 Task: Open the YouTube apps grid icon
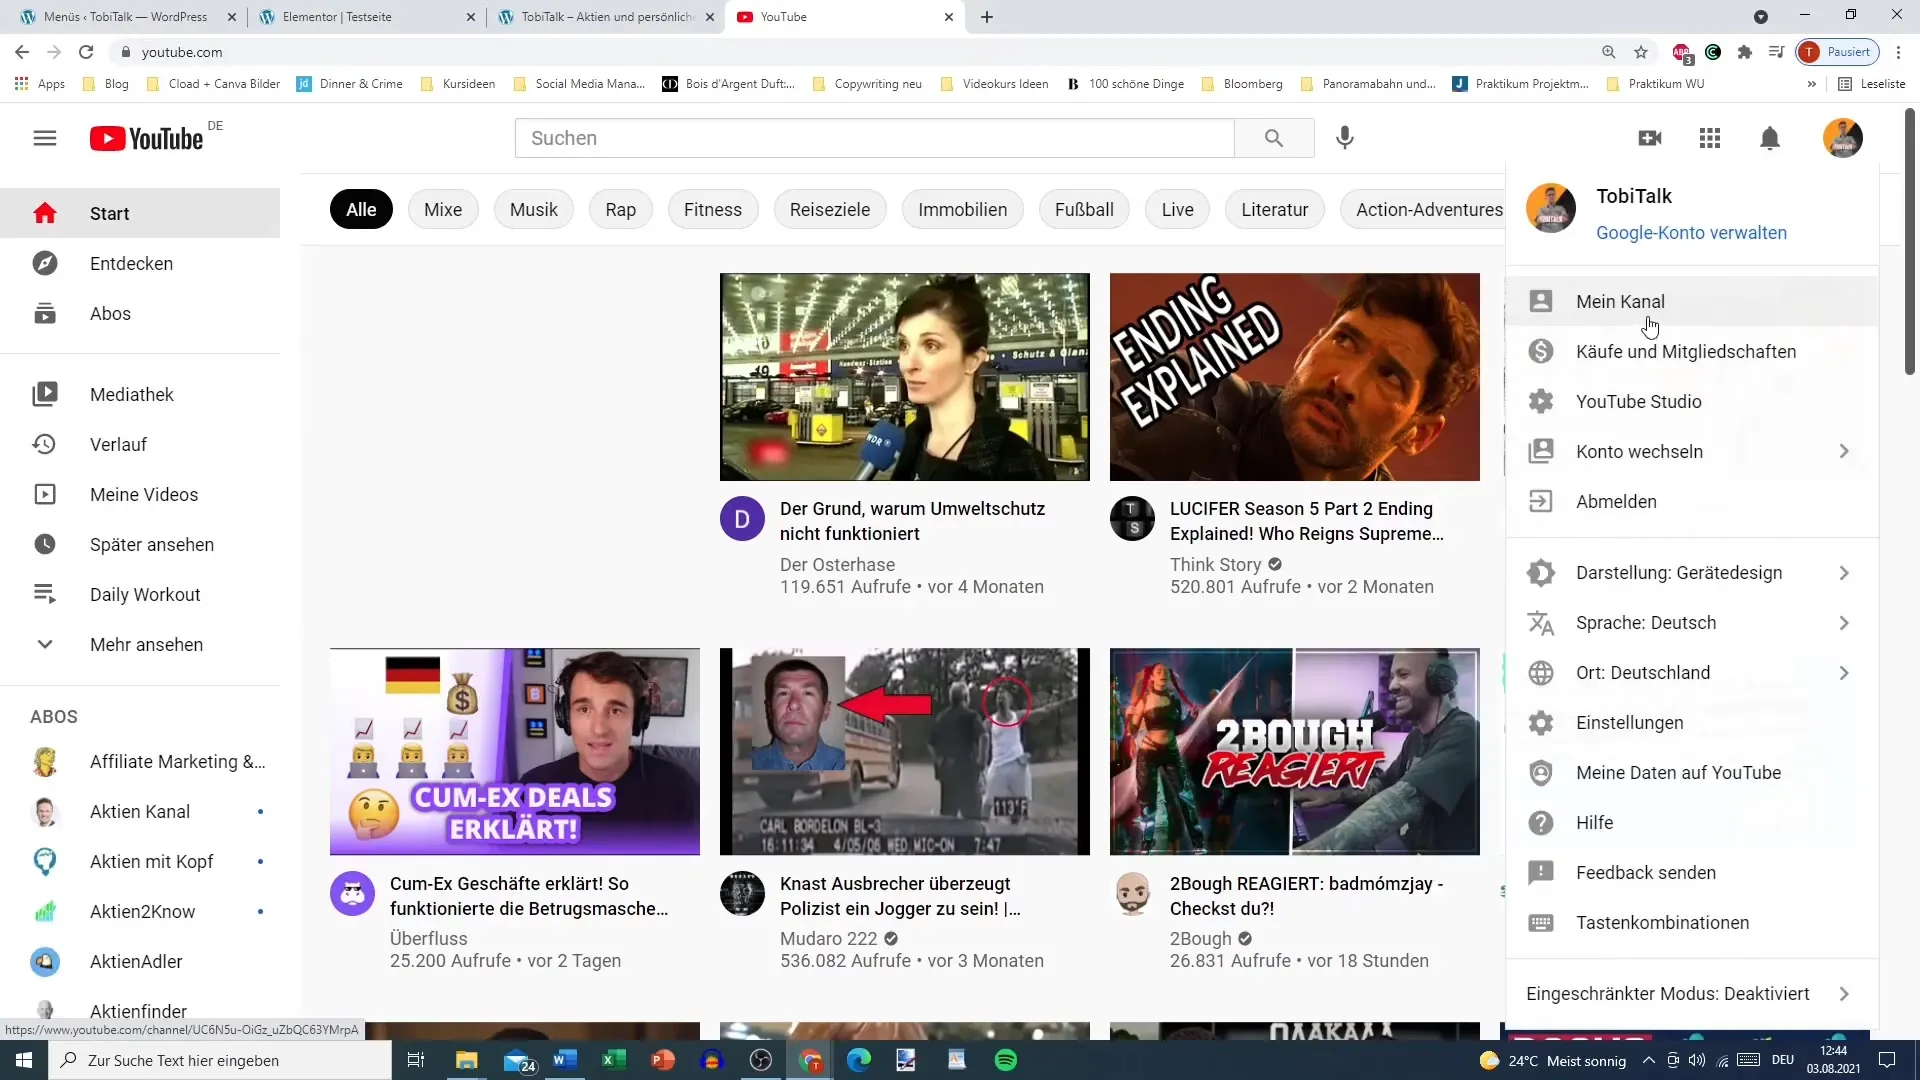tap(1710, 138)
